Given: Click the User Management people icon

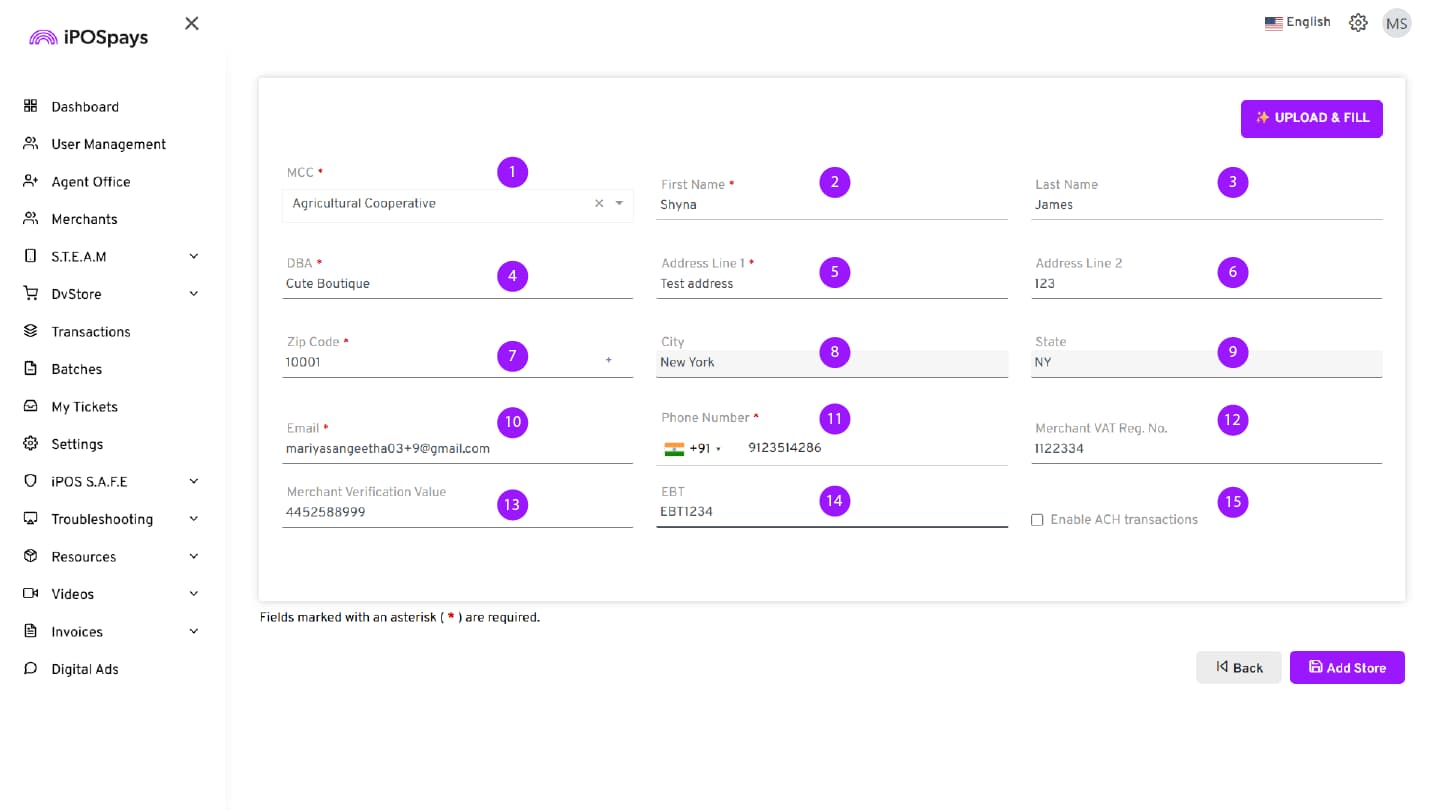Looking at the screenshot, I should [30, 144].
